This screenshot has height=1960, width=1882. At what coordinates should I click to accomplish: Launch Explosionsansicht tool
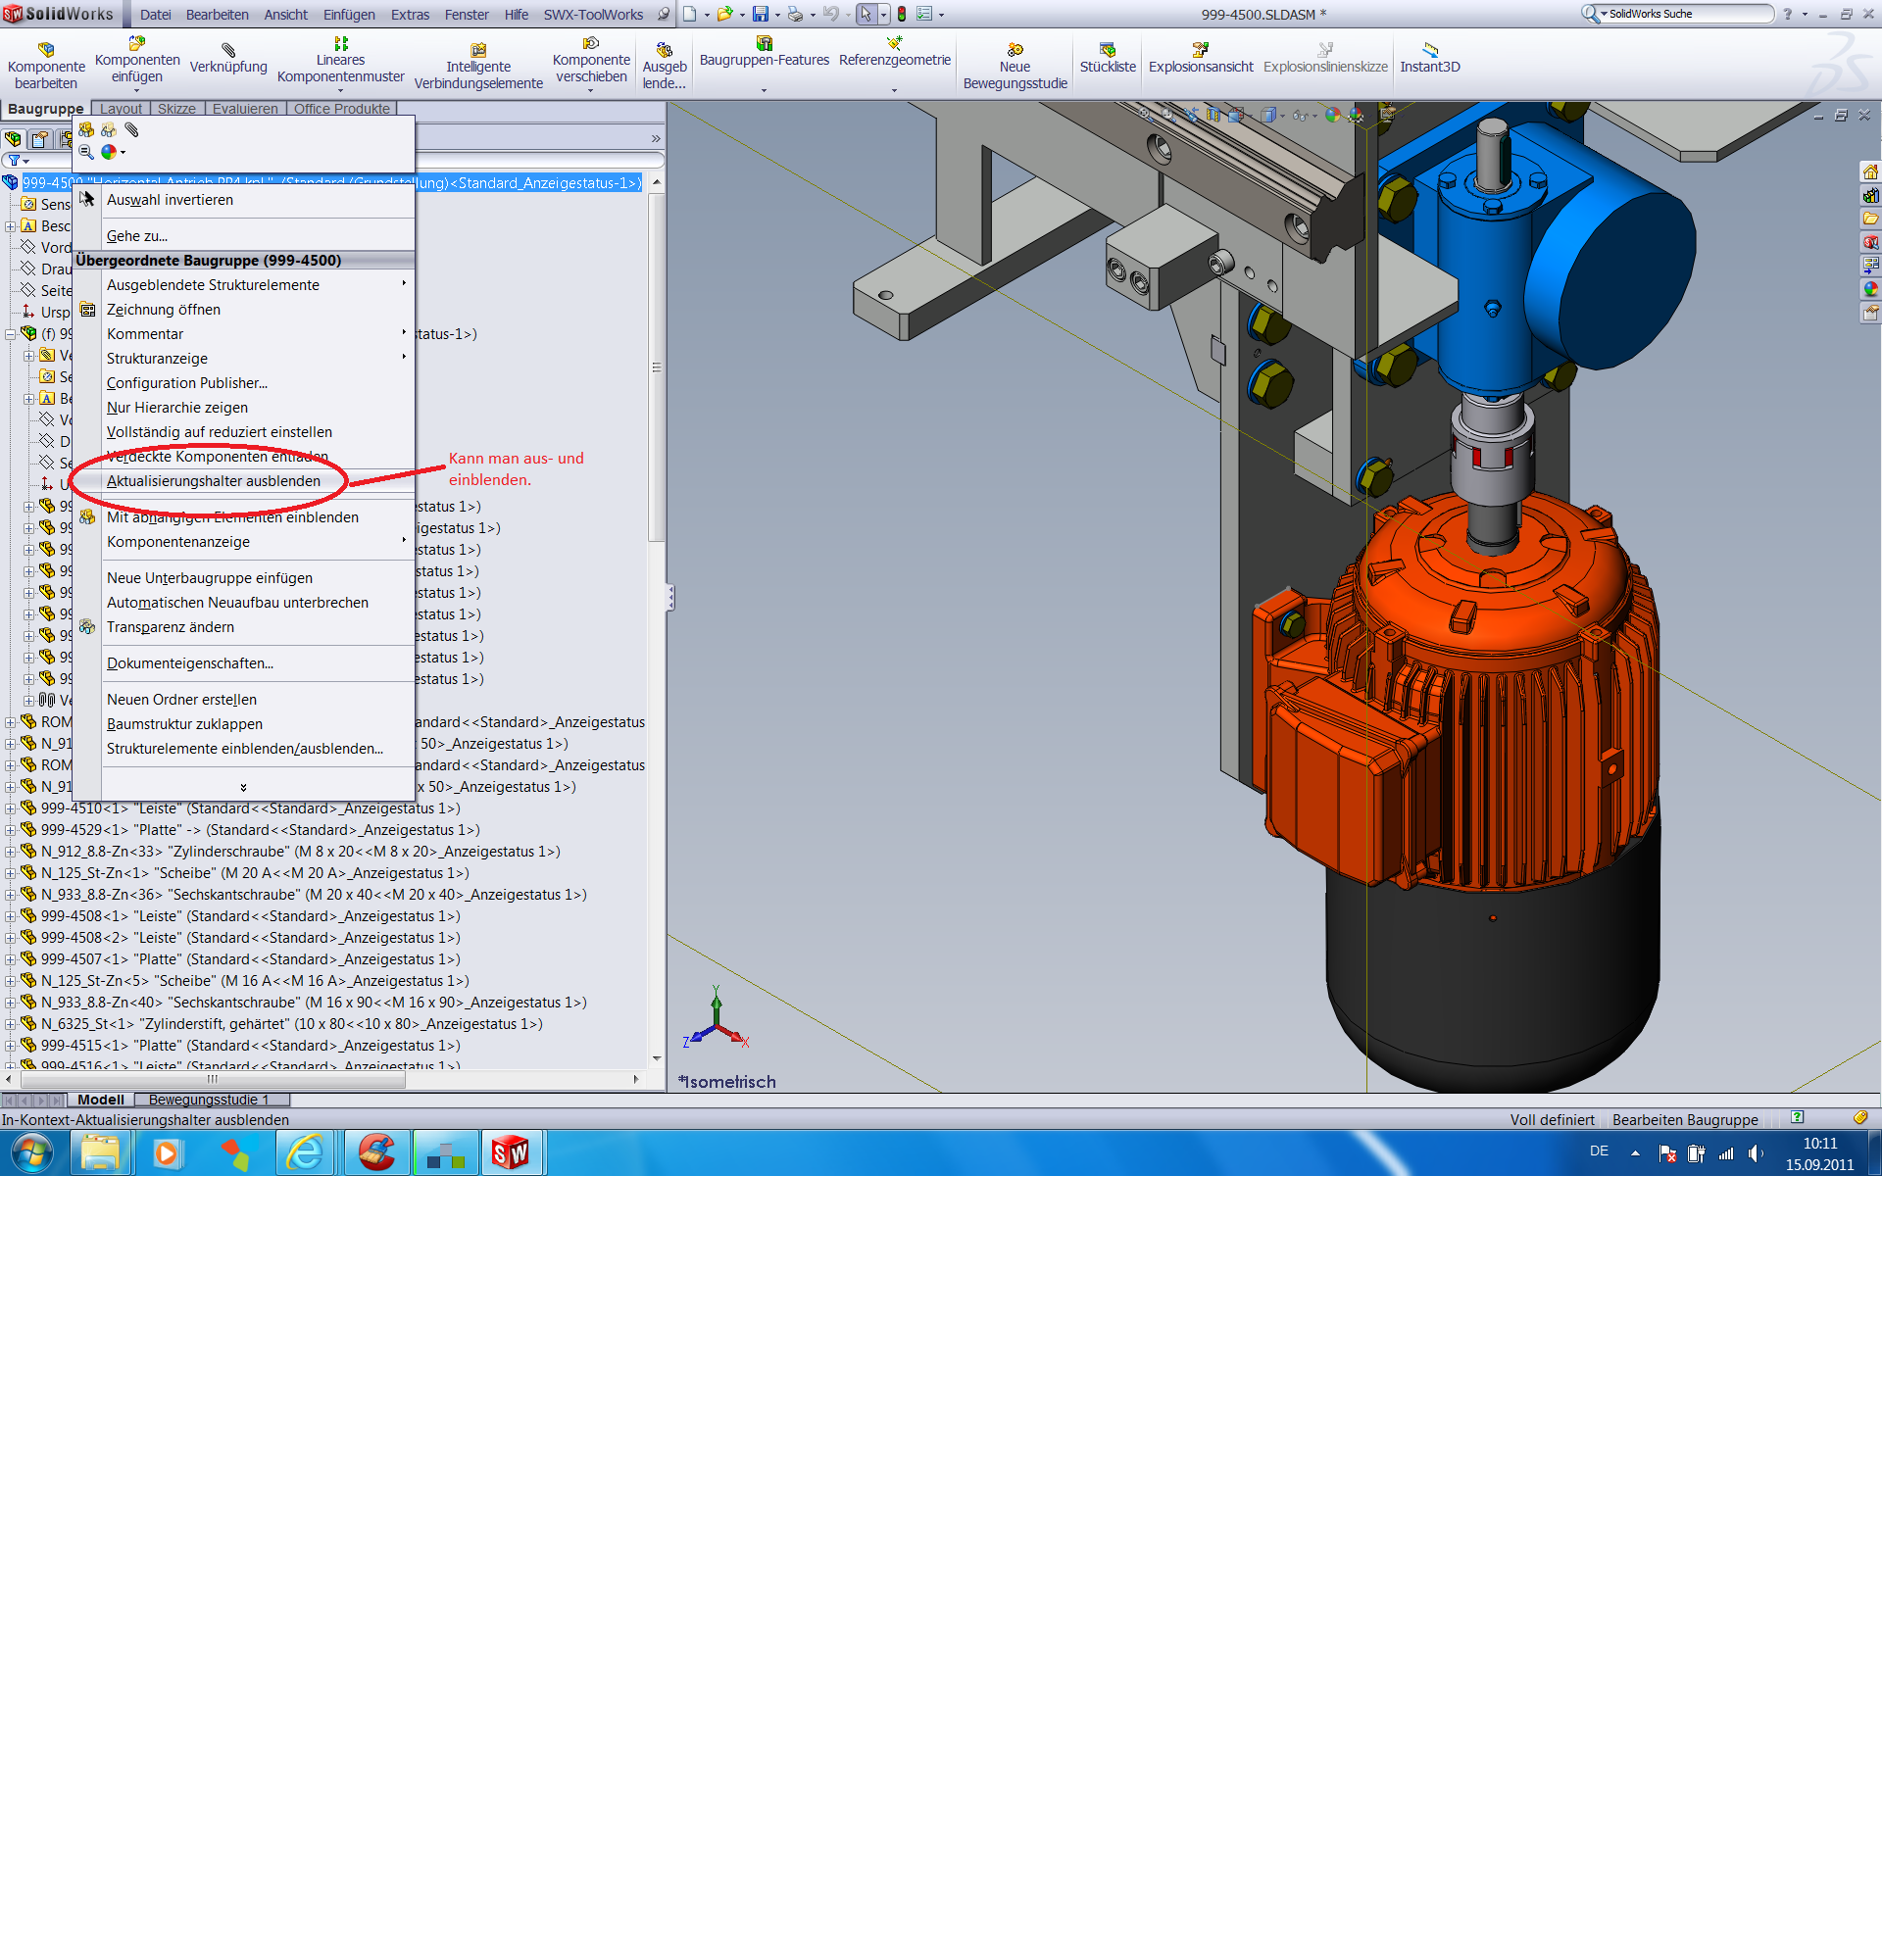(x=1200, y=50)
